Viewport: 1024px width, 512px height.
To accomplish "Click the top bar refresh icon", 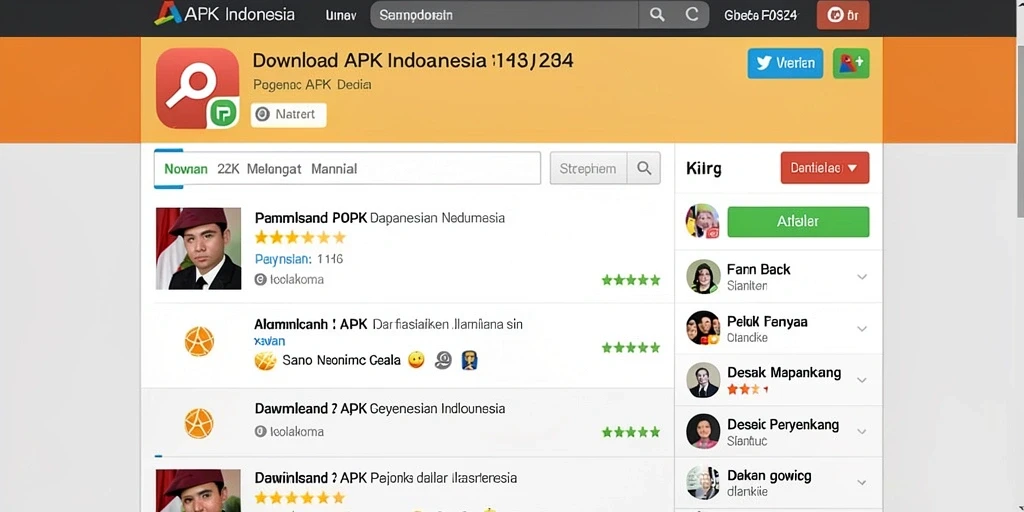I will coord(692,14).
